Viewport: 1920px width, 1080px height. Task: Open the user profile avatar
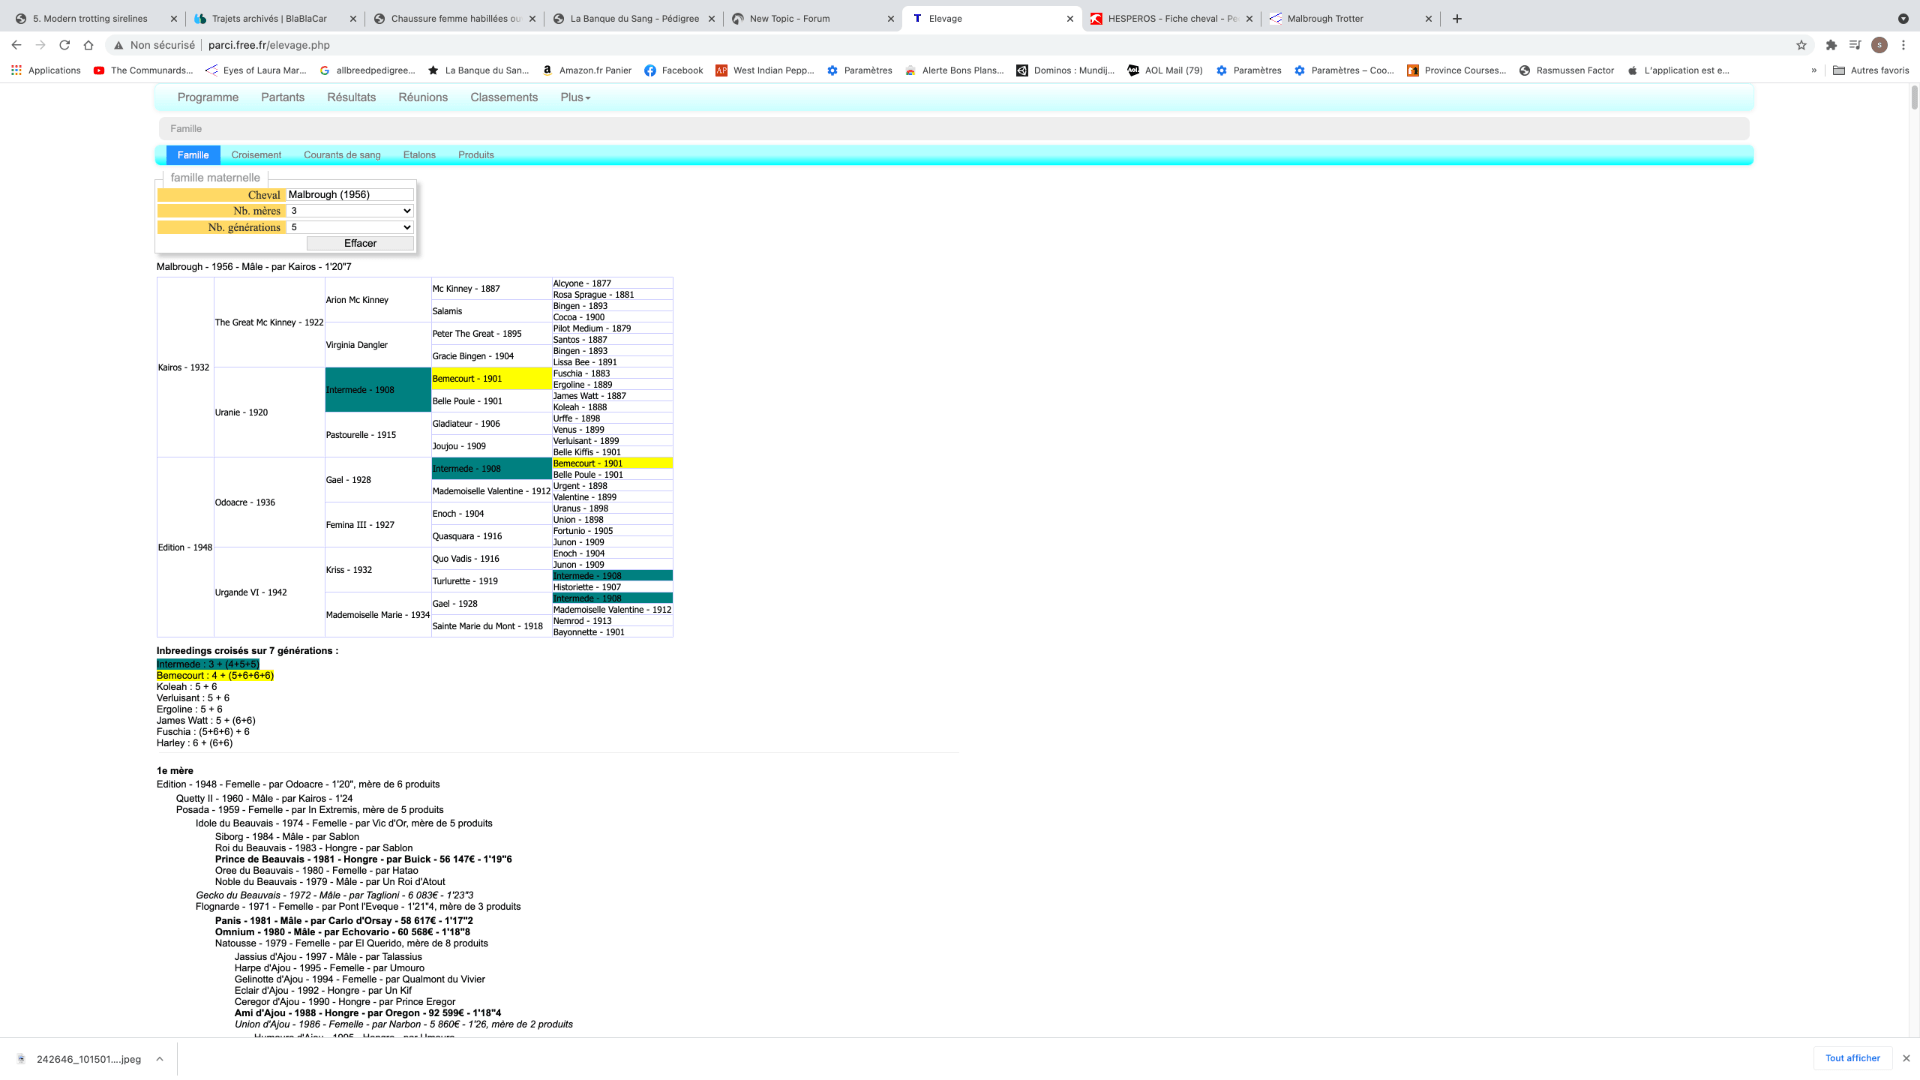tap(1879, 45)
